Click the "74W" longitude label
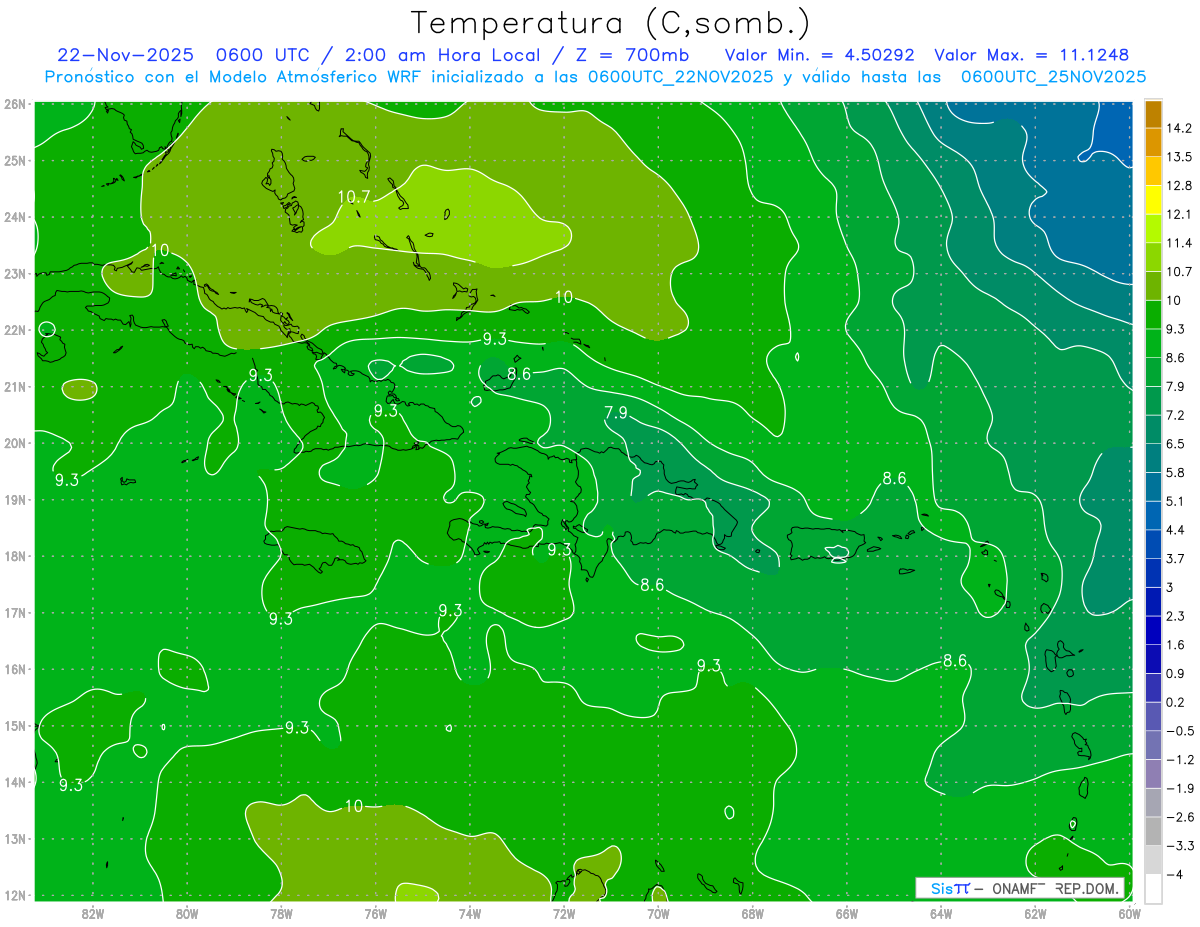1200x927 pixels. tap(470, 913)
